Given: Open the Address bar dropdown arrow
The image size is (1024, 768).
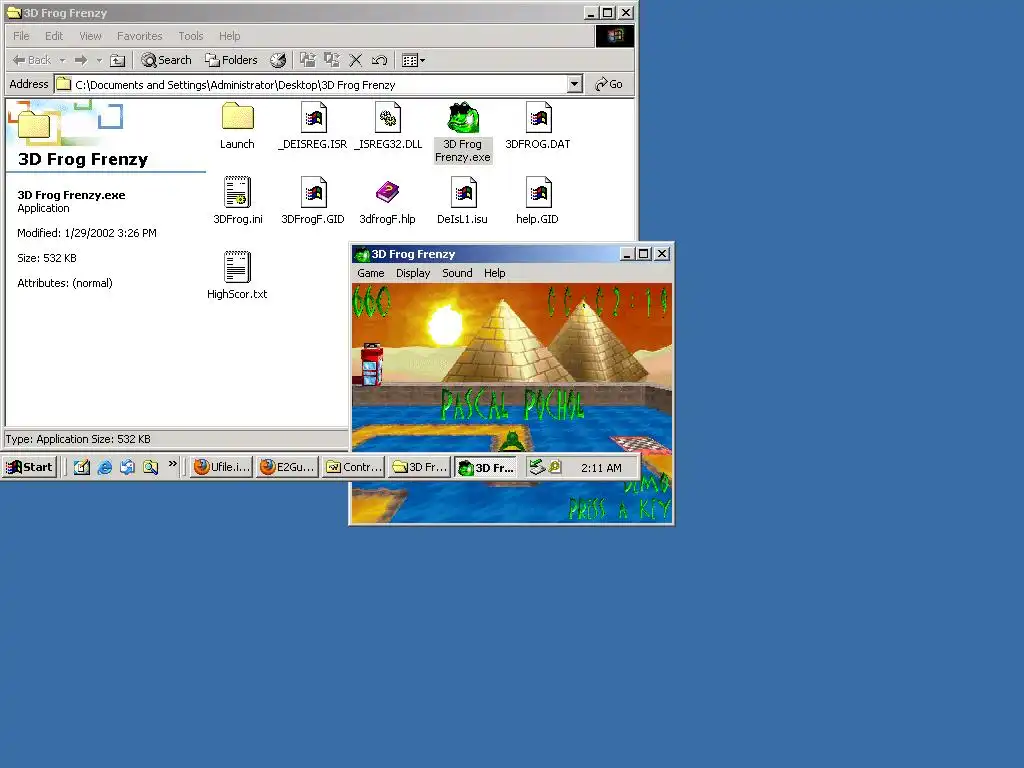Looking at the screenshot, I should 574,84.
